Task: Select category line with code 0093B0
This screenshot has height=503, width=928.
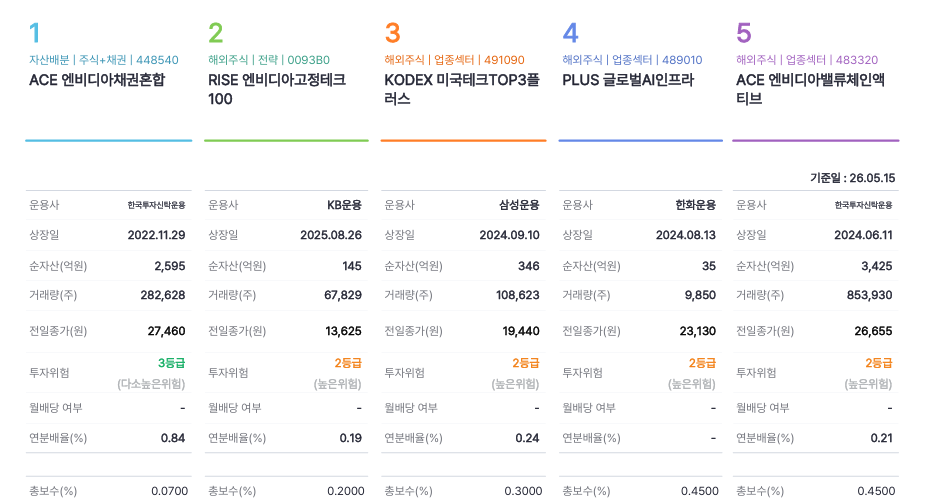Action: [x=269, y=60]
